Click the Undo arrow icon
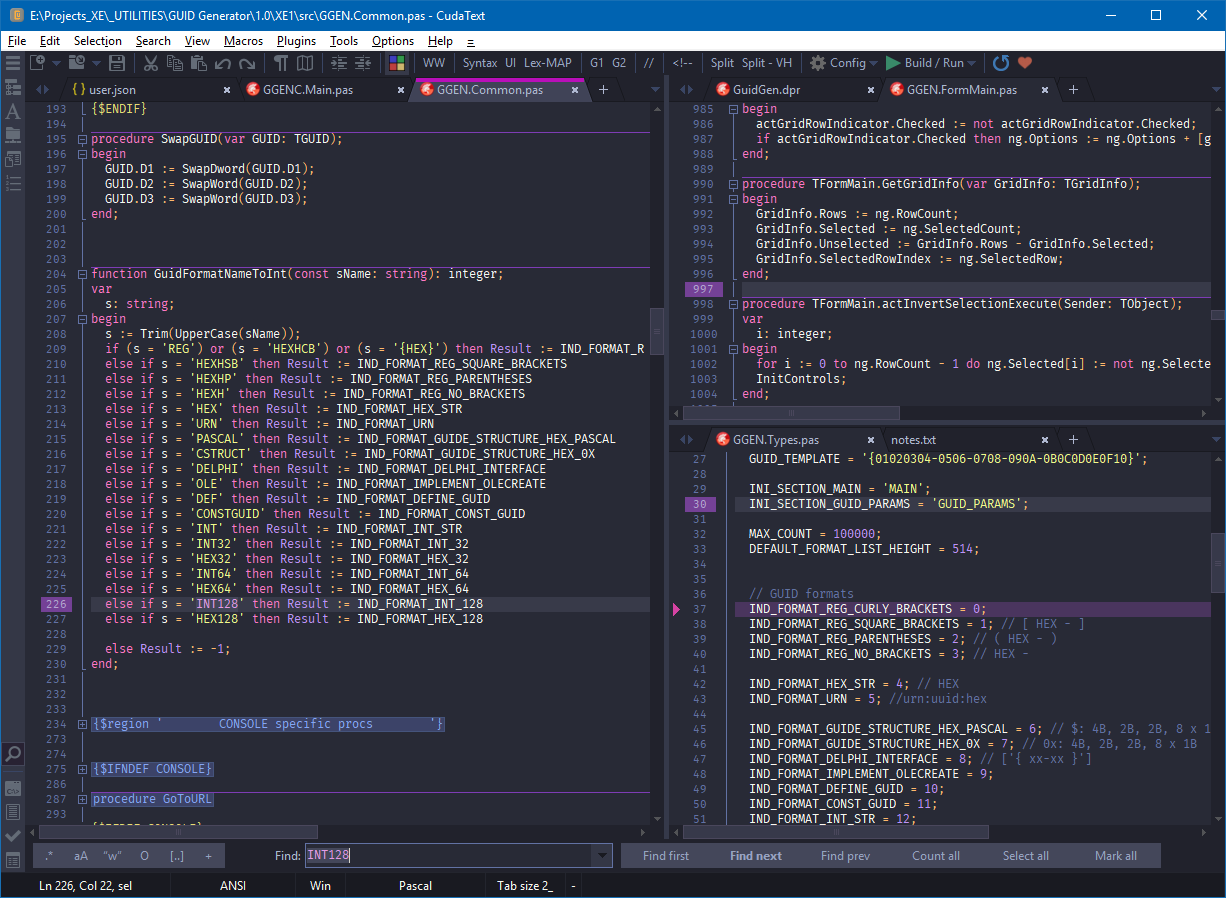Image resolution: width=1226 pixels, height=898 pixels. click(222, 63)
